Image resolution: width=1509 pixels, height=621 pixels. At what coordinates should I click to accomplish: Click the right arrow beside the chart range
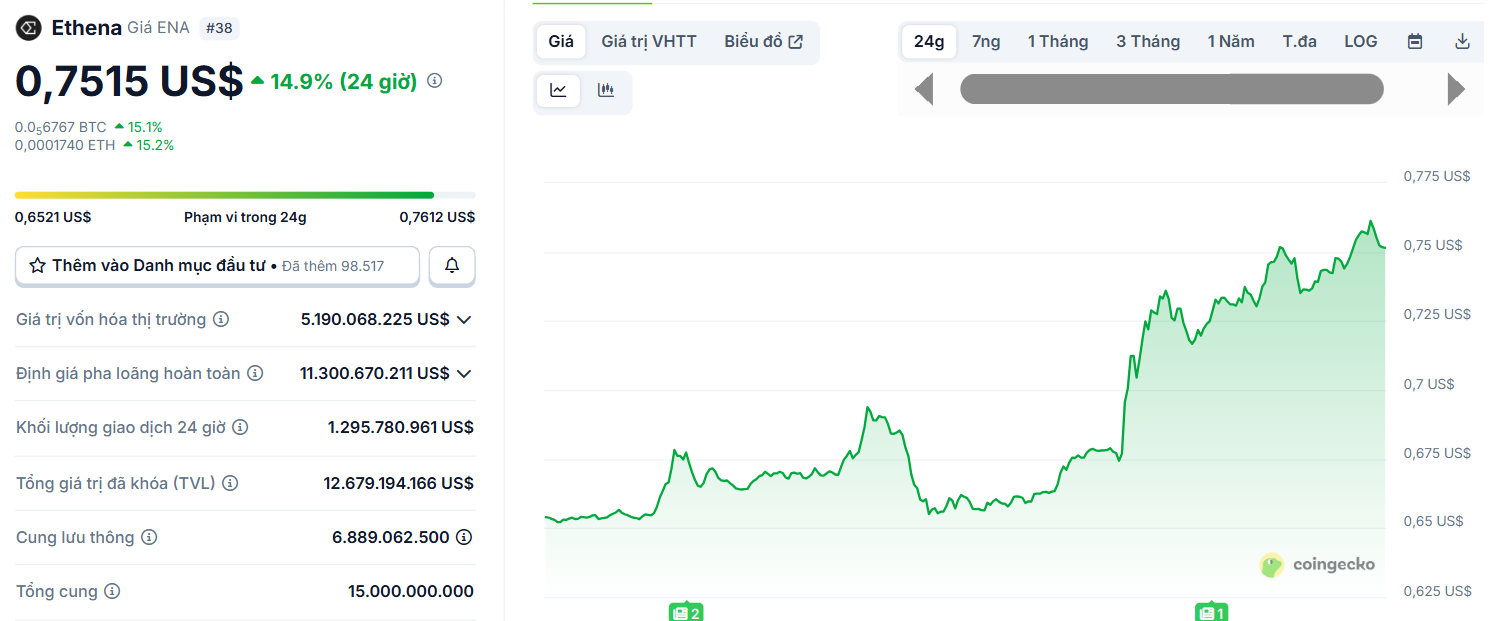1457,88
